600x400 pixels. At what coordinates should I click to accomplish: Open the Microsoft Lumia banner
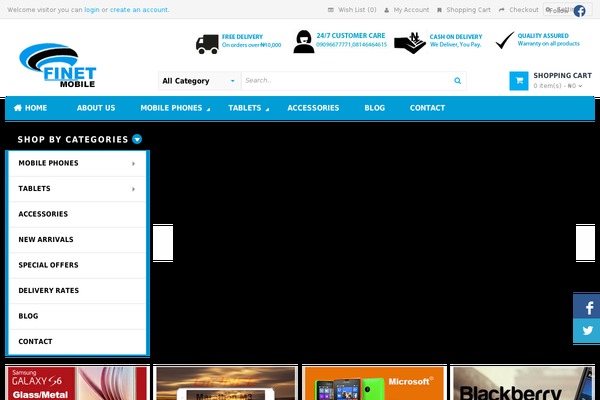tap(374, 383)
